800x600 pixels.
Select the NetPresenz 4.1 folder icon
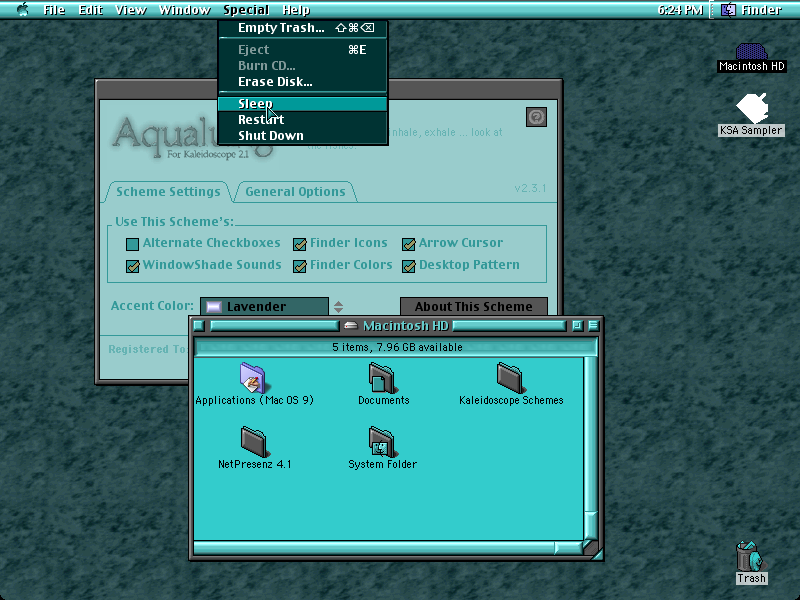pyautogui.click(x=254, y=441)
